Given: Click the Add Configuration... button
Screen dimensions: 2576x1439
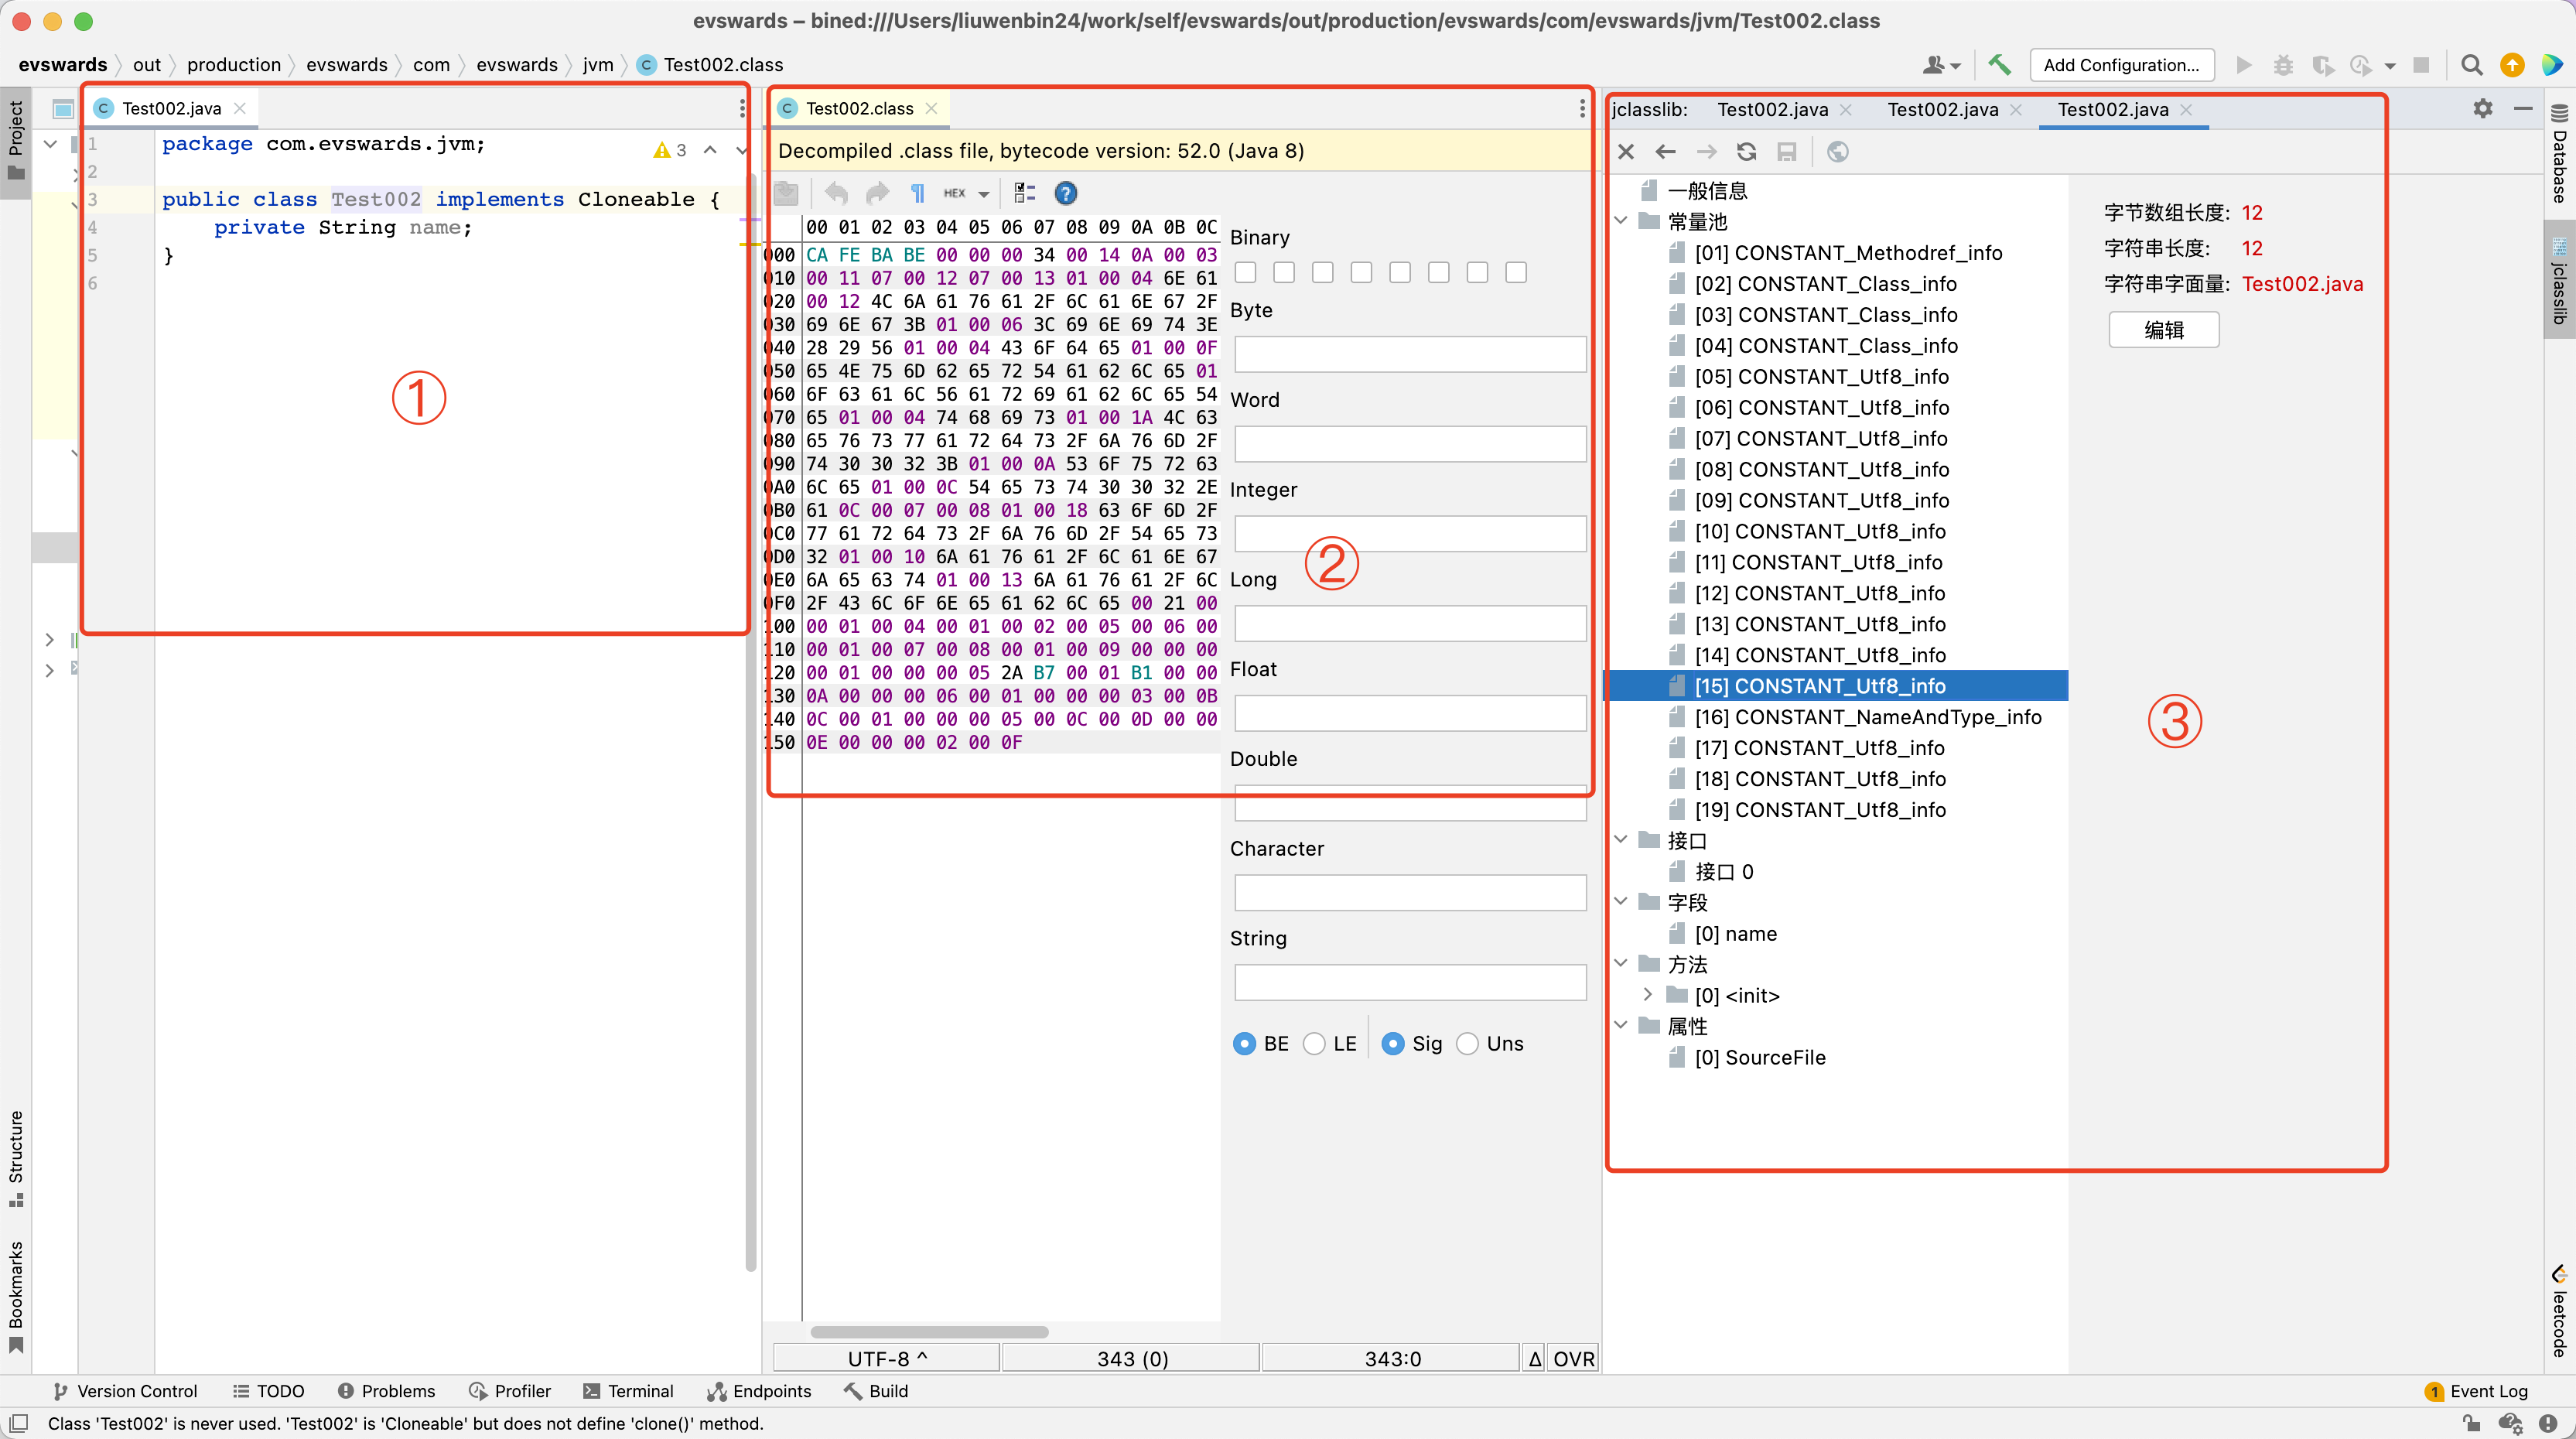Looking at the screenshot, I should [2121, 65].
